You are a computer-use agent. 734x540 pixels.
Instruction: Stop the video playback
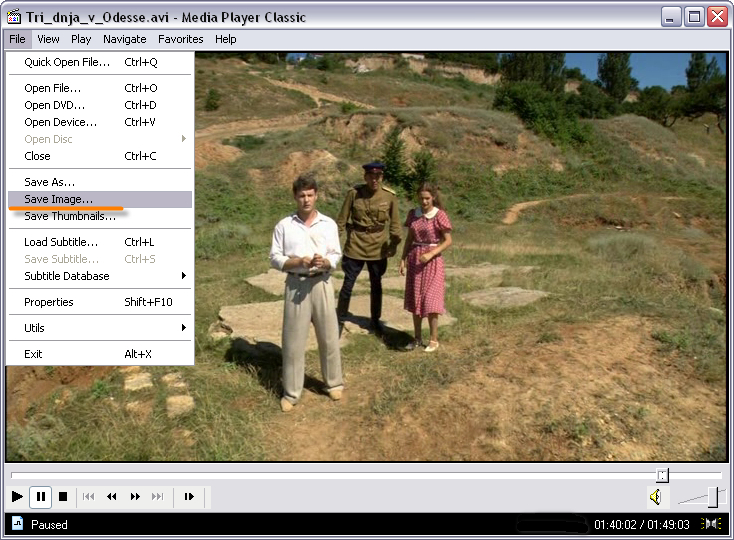coord(63,496)
